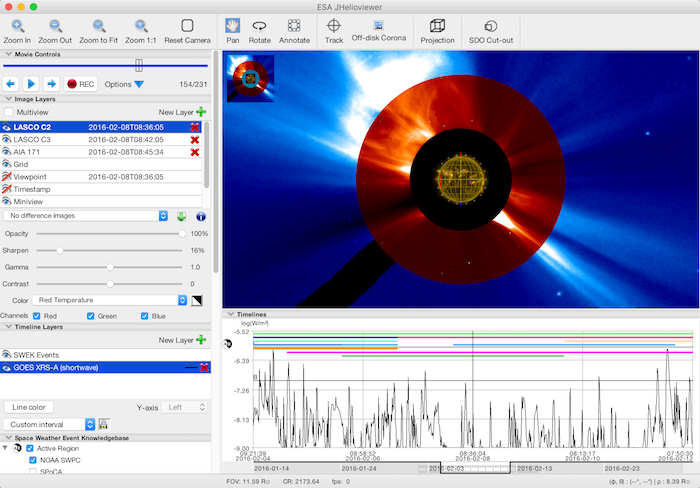Remove the LASCO C2 layer
The height and width of the screenshot is (488, 700).
195,127
